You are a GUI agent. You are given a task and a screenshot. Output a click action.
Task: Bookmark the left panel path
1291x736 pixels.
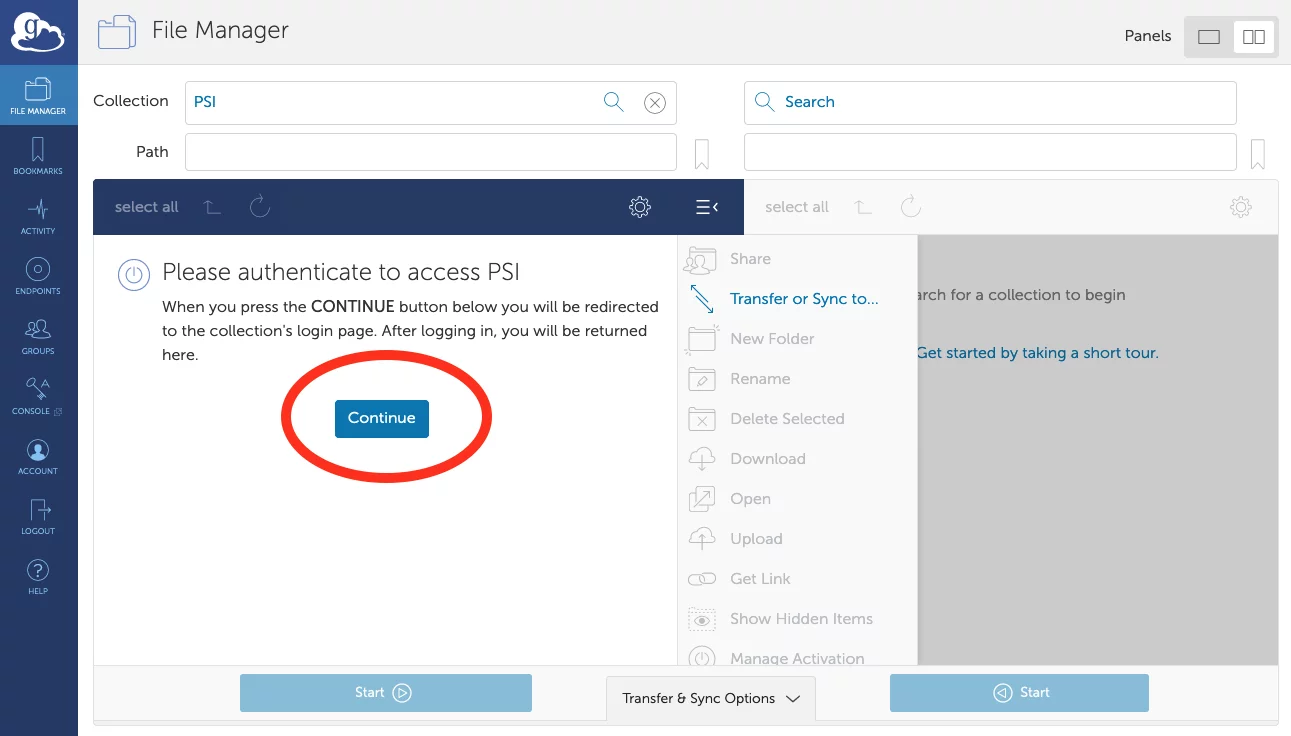coord(702,153)
